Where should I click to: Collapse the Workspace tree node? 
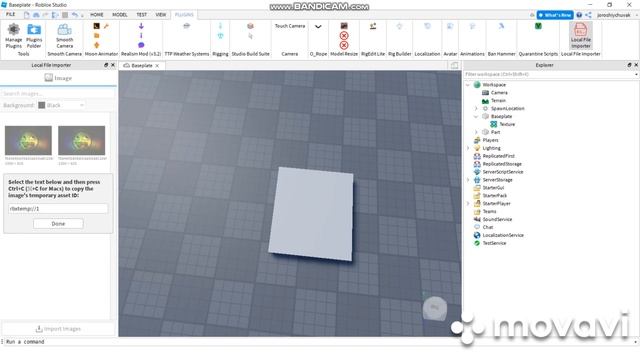pos(468,85)
